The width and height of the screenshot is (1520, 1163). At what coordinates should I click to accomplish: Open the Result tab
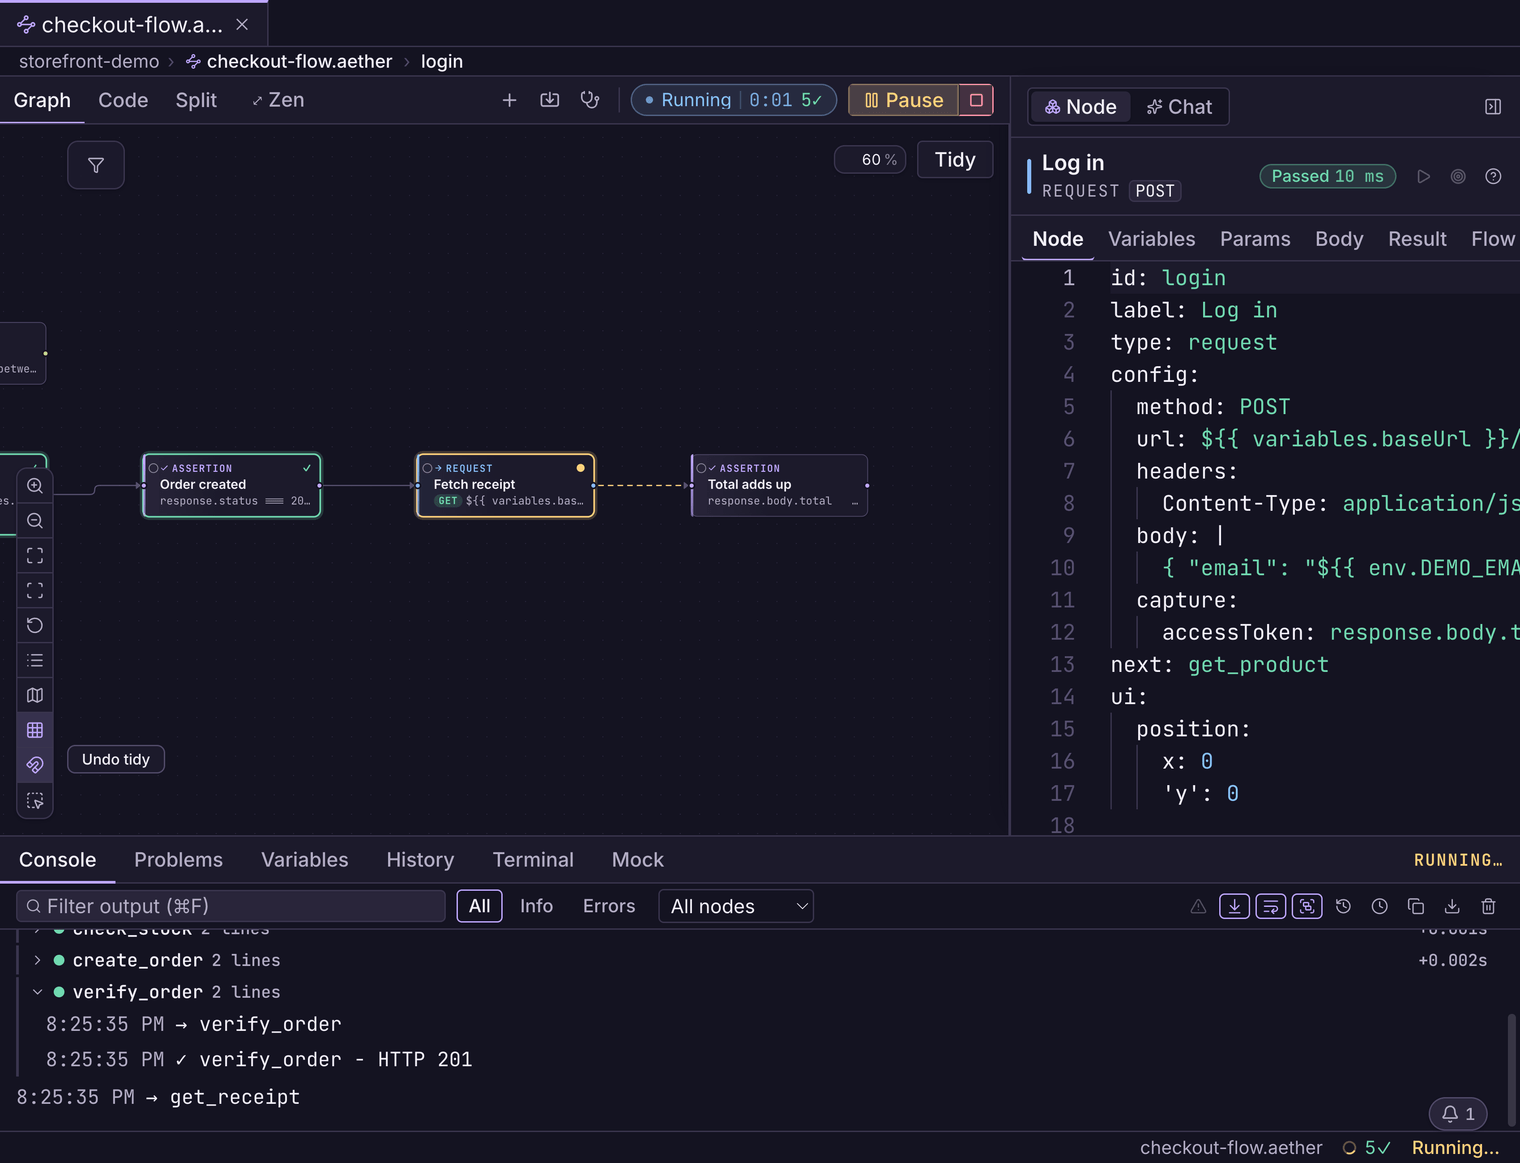[x=1417, y=239]
